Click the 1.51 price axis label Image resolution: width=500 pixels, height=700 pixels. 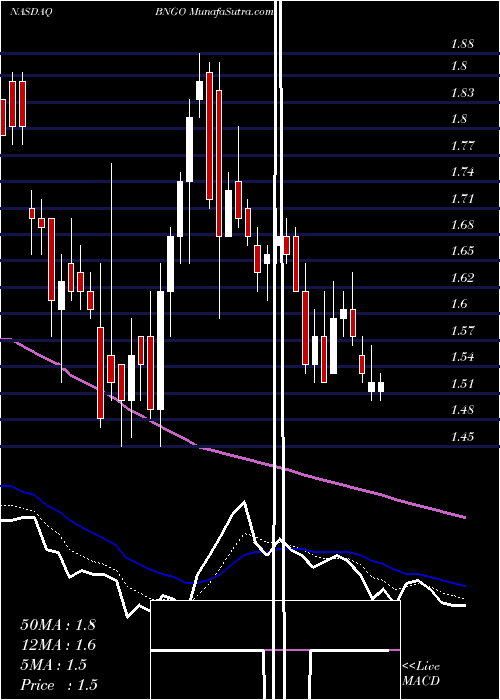[462, 383]
